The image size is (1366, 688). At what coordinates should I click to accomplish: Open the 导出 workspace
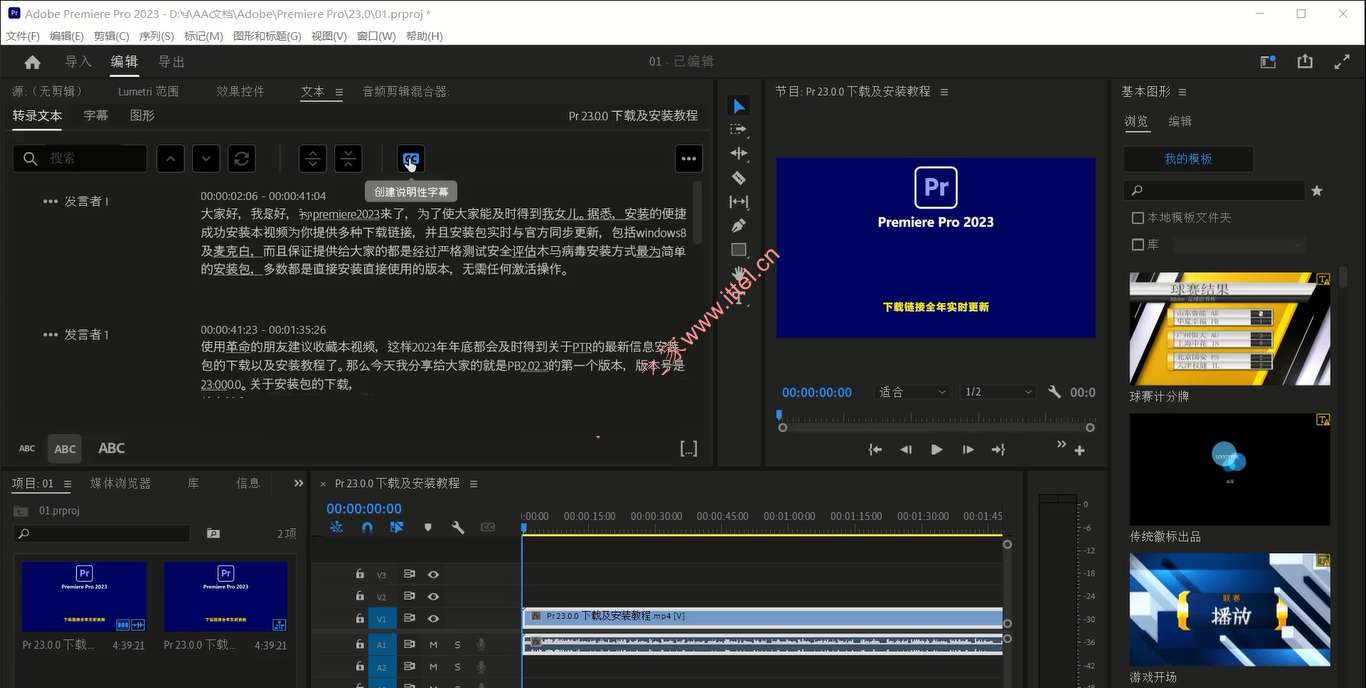[172, 62]
